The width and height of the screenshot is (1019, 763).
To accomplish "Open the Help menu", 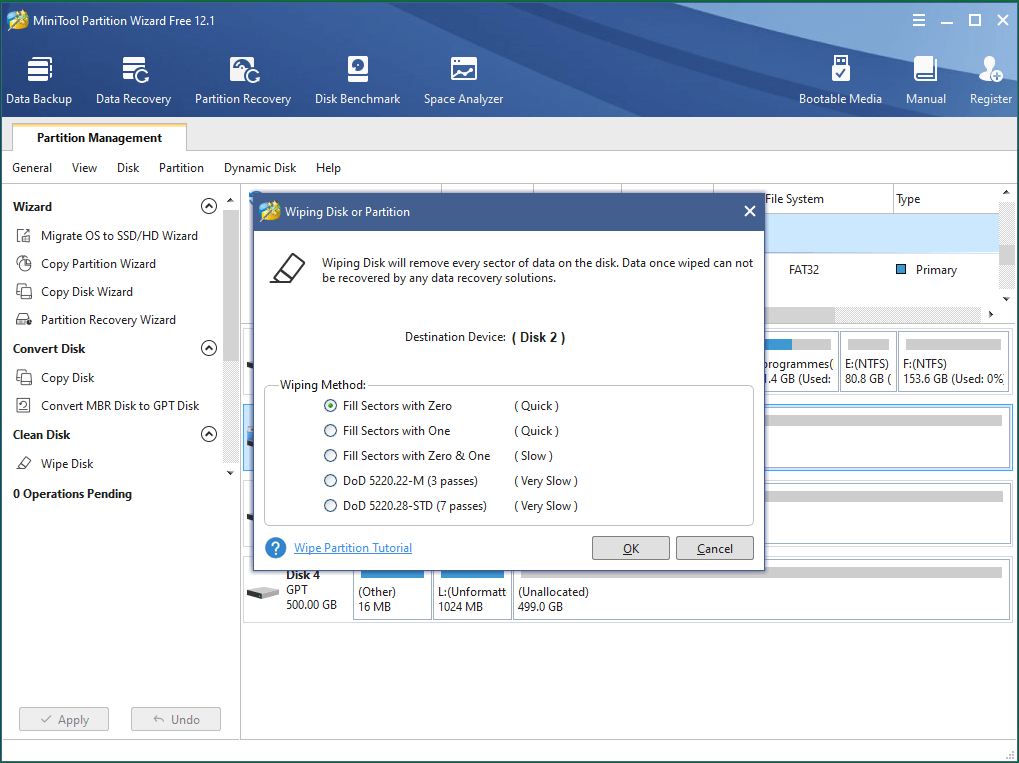I will [x=328, y=168].
